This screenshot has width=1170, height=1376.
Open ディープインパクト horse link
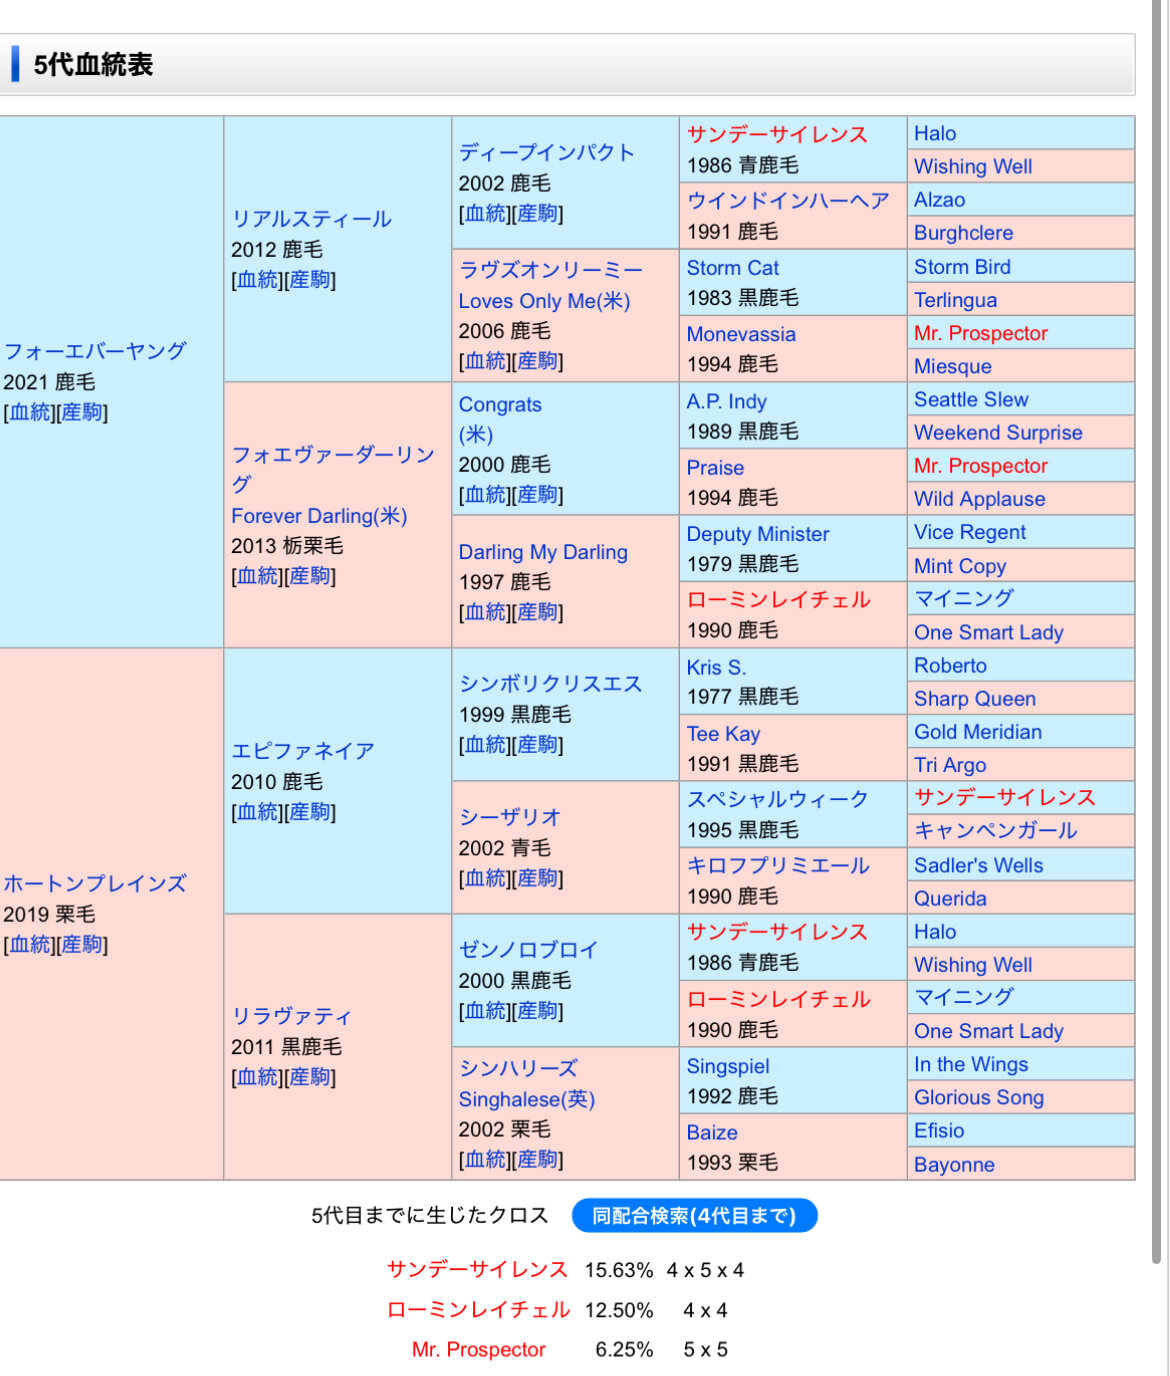click(547, 152)
